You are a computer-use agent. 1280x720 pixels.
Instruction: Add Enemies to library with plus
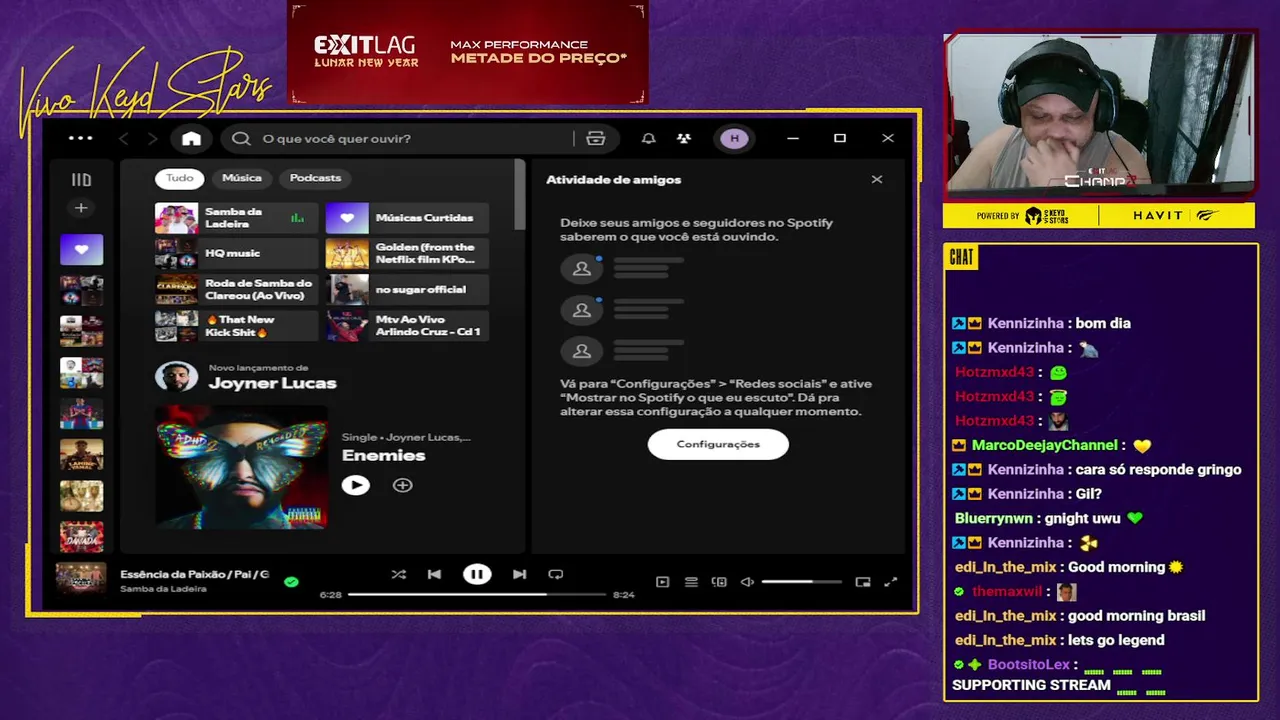pyautogui.click(x=402, y=485)
